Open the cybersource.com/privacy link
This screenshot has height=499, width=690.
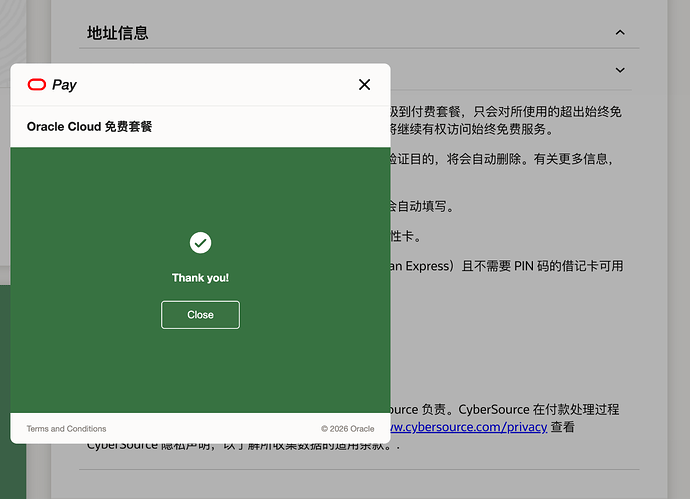(x=469, y=427)
